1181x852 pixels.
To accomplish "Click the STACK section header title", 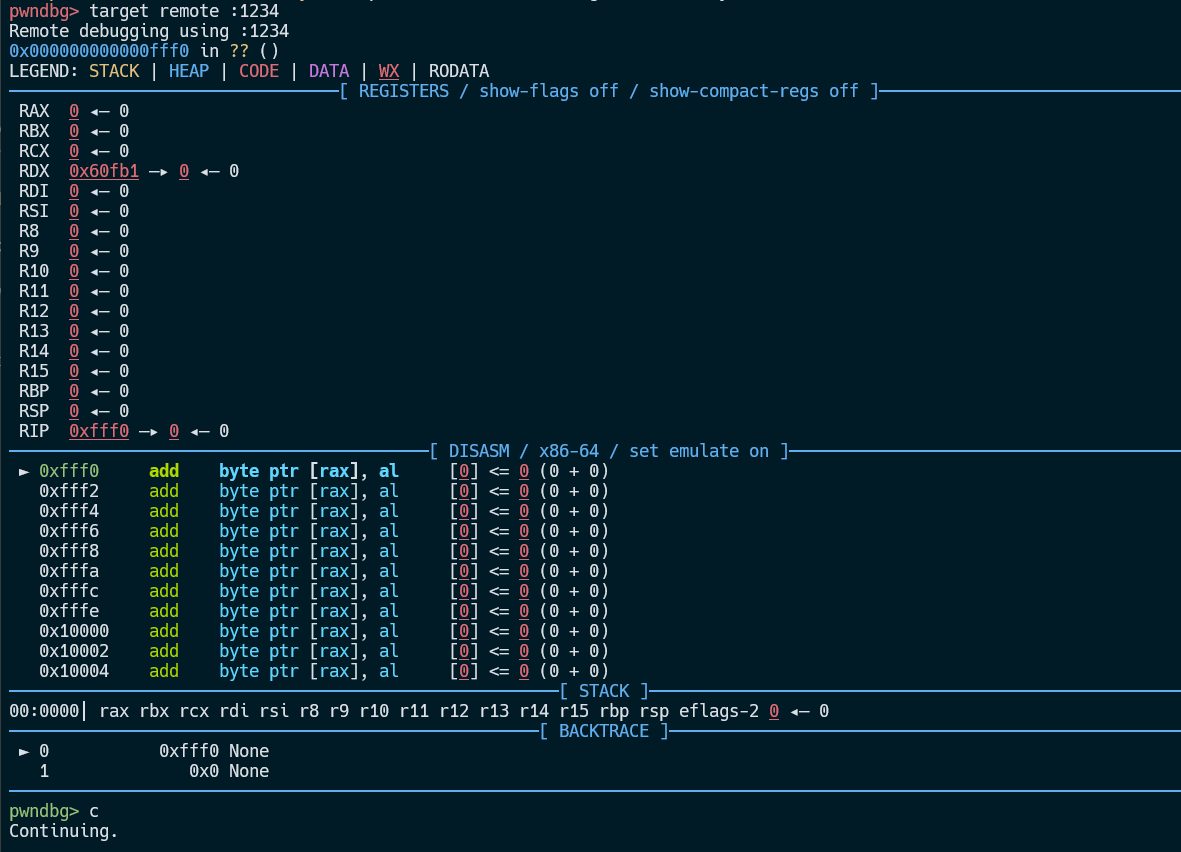I will pos(604,691).
